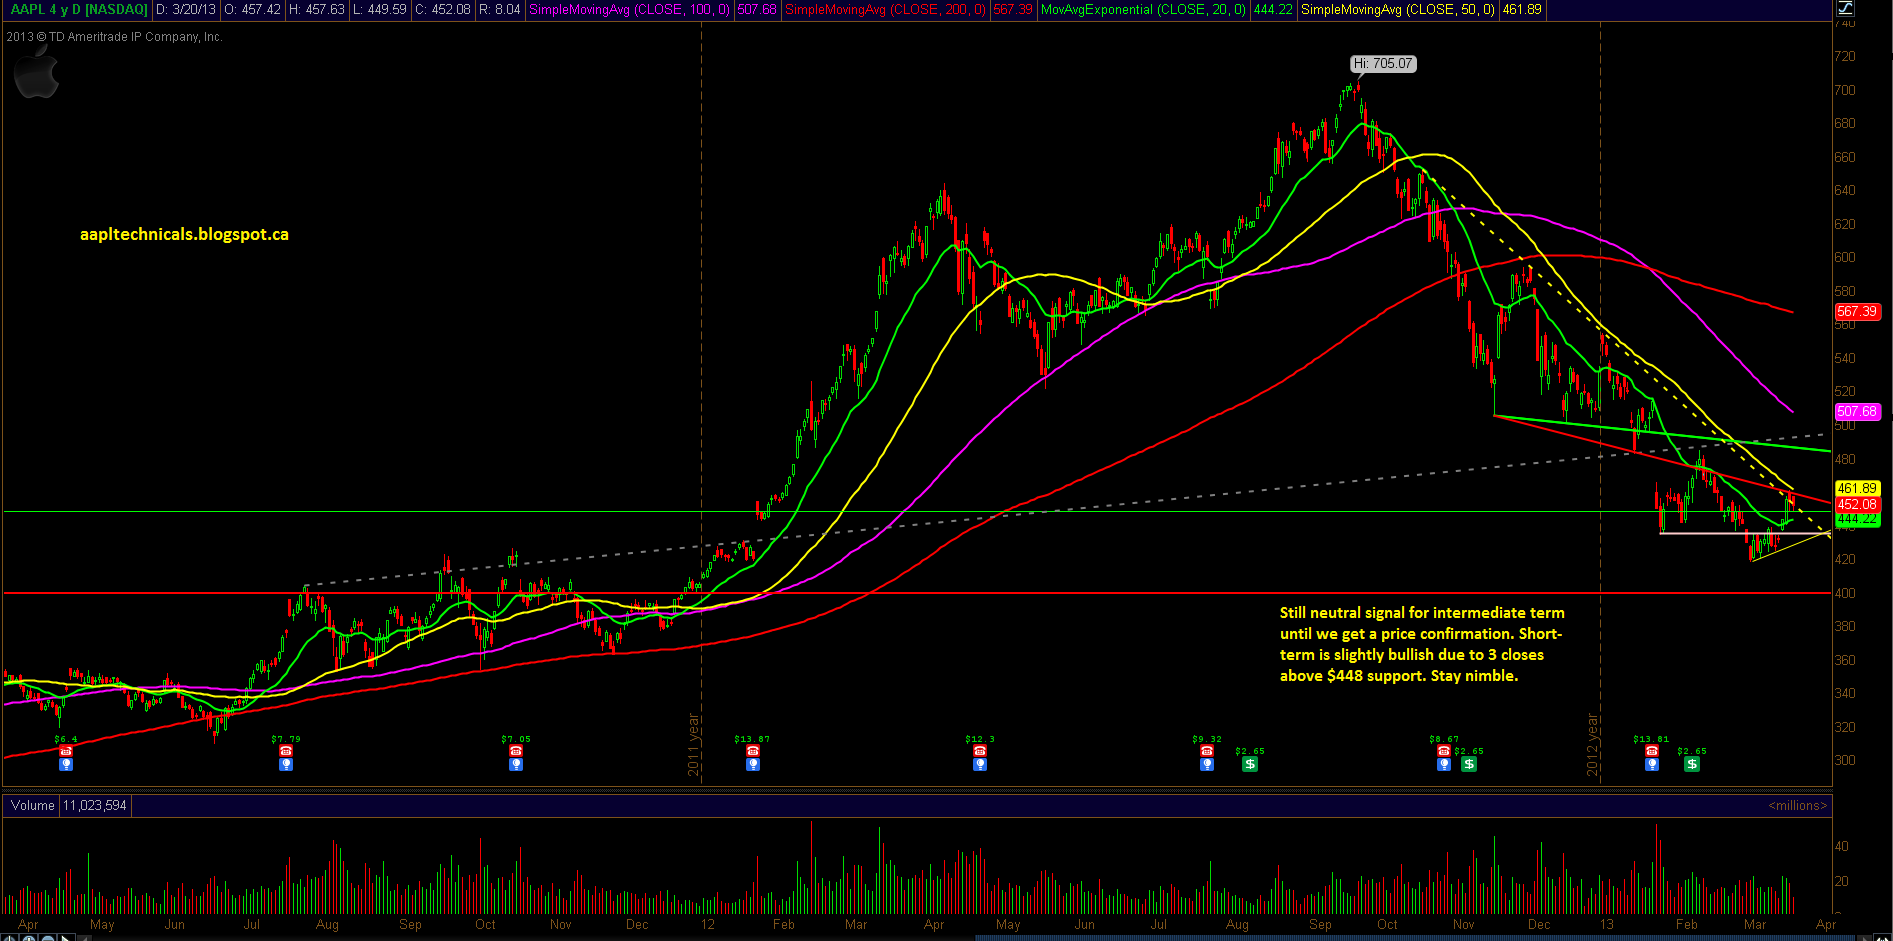Click the red phone icon under $7.05
The image size is (1893, 941).
(x=516, y=751)
